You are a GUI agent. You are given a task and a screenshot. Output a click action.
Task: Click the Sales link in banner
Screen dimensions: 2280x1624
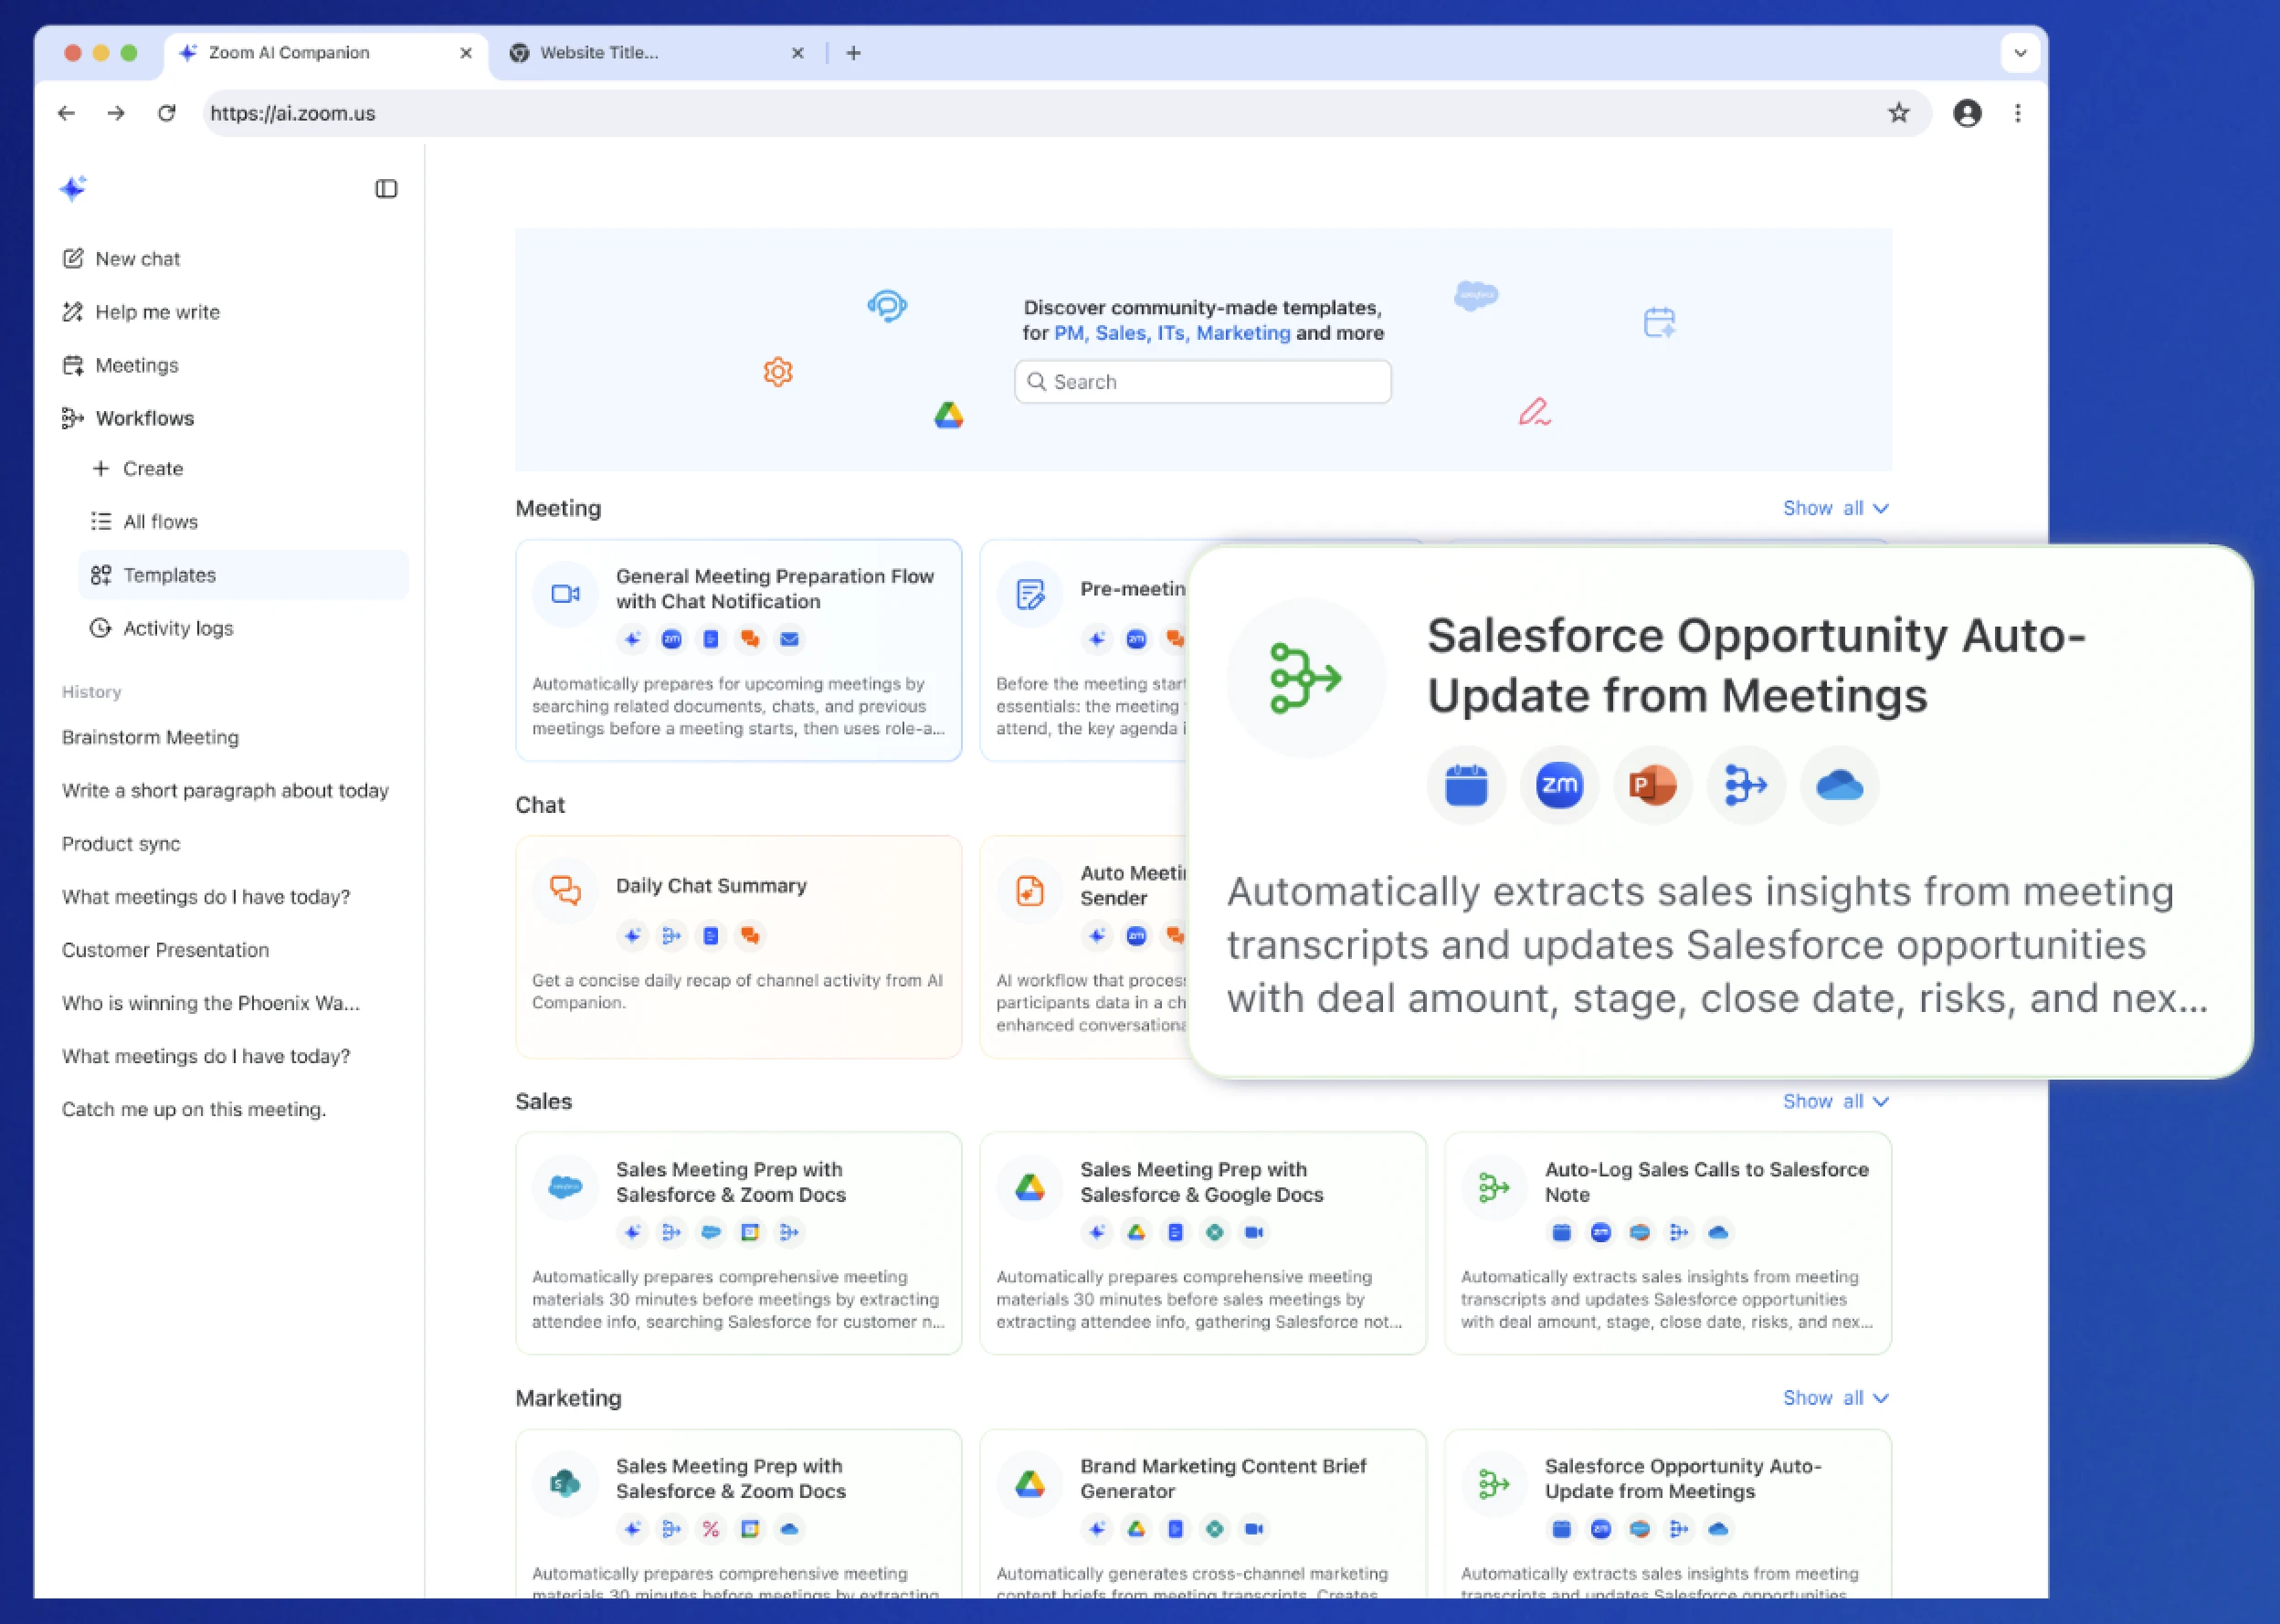click(x=1121, y=333)
